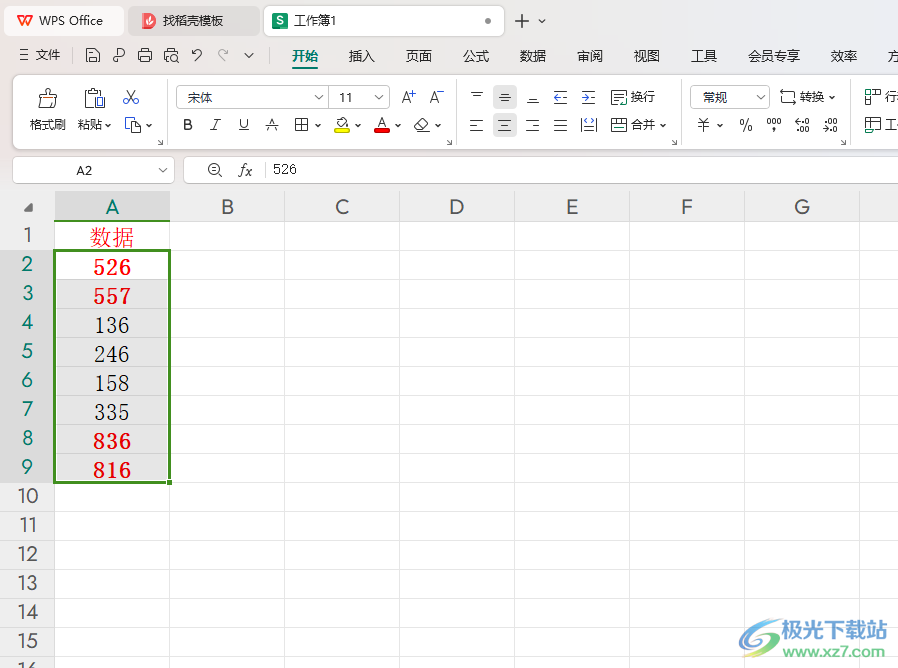The width and height of the screenshot is (898, 668).
Task: Toggle Bold formatting
Action: tap(188, 125)
